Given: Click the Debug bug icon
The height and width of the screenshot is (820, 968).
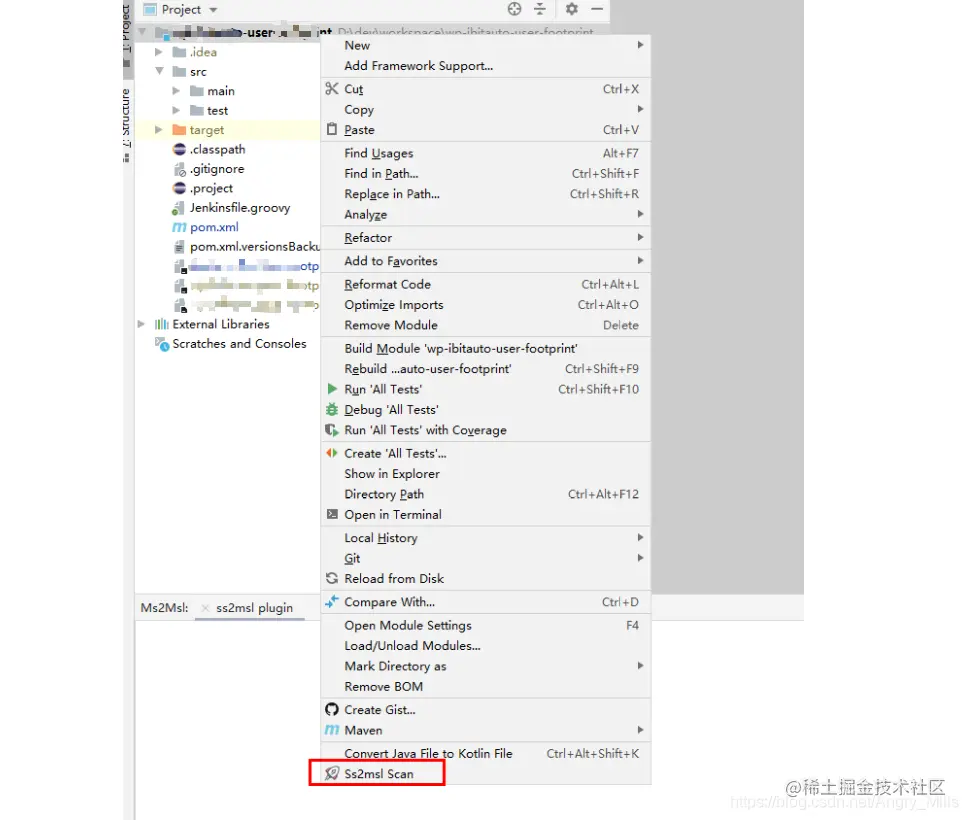Looking at the screenshot, I should coord(332,409).
